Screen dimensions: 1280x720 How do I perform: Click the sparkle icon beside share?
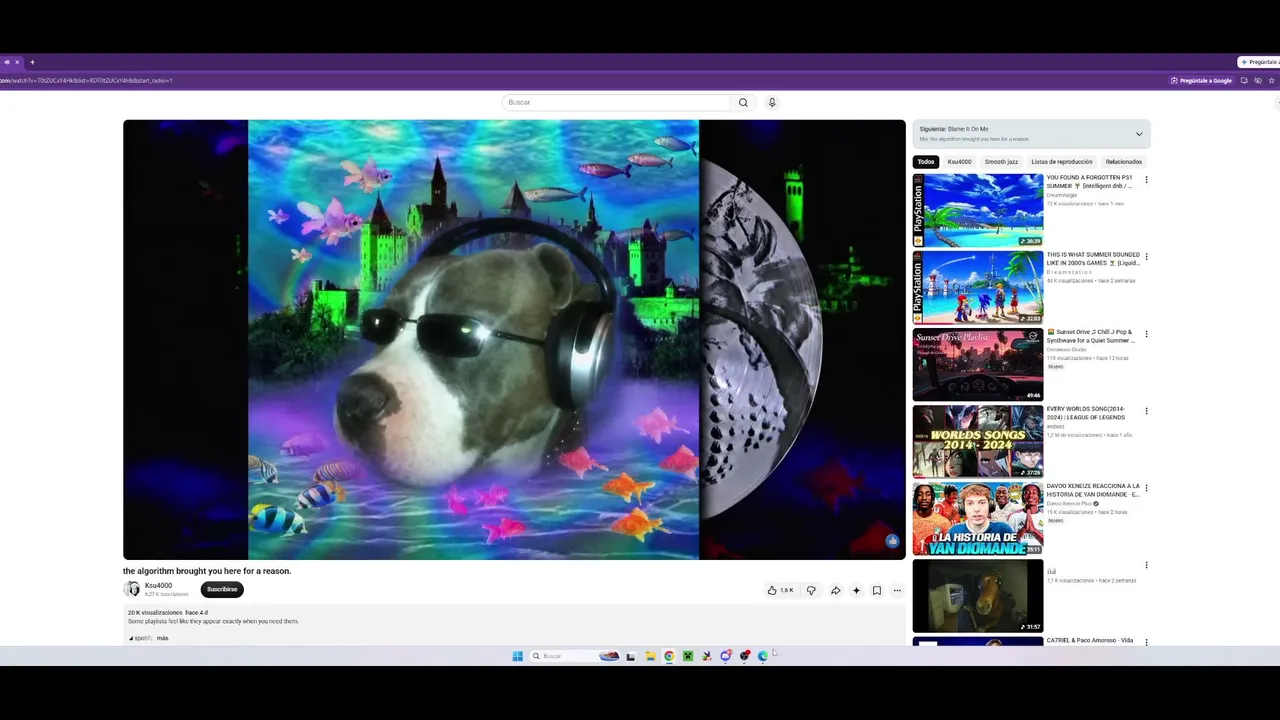pos(856,590)
